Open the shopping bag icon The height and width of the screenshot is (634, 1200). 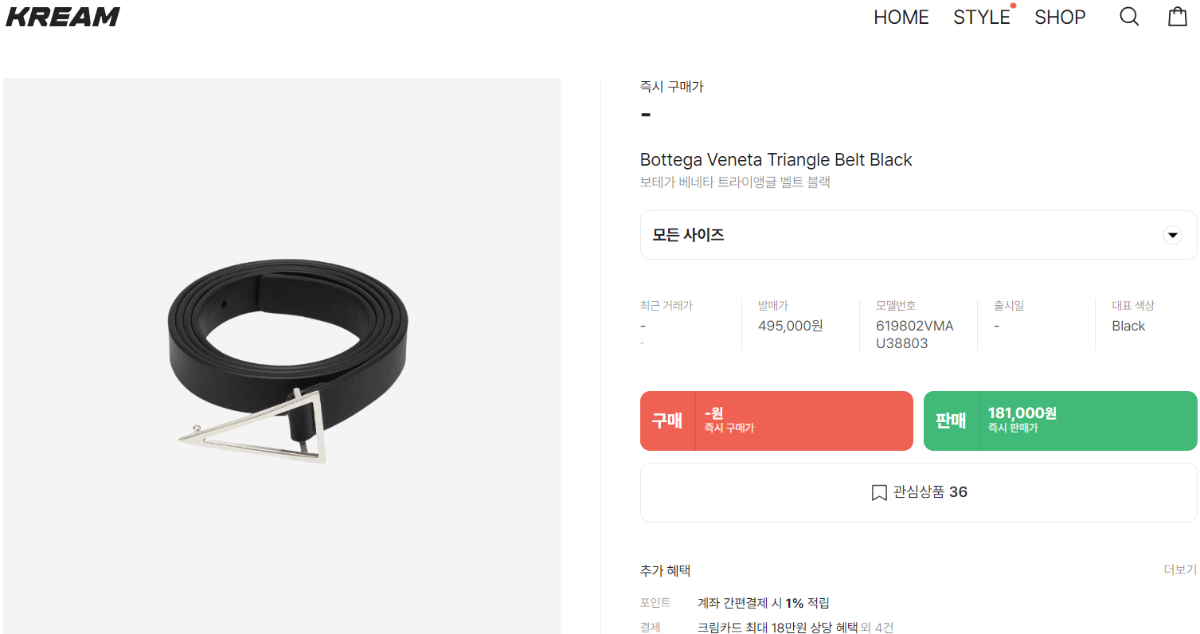click(x=1178, y=16)
